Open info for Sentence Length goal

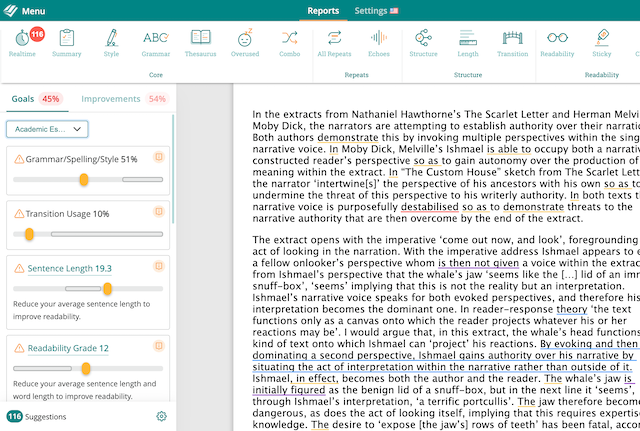pyautogui.click(x=159, y=266)
